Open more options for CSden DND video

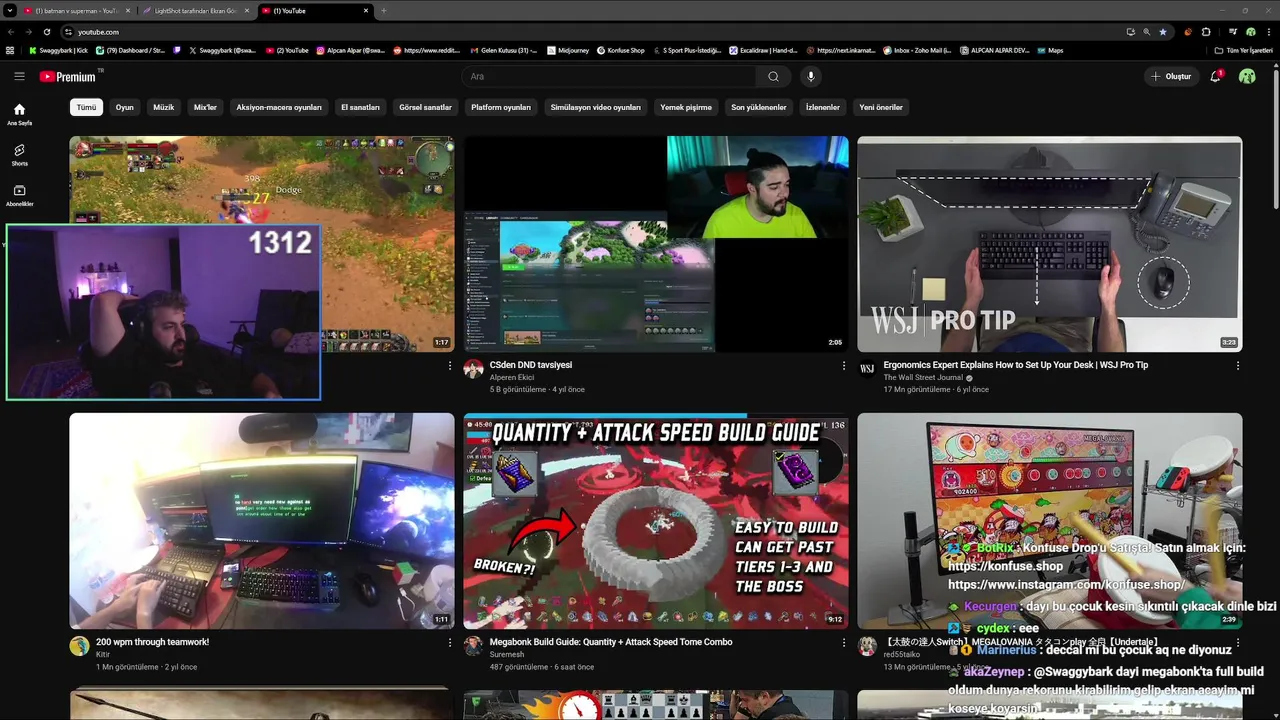click(x=844, y=366)
